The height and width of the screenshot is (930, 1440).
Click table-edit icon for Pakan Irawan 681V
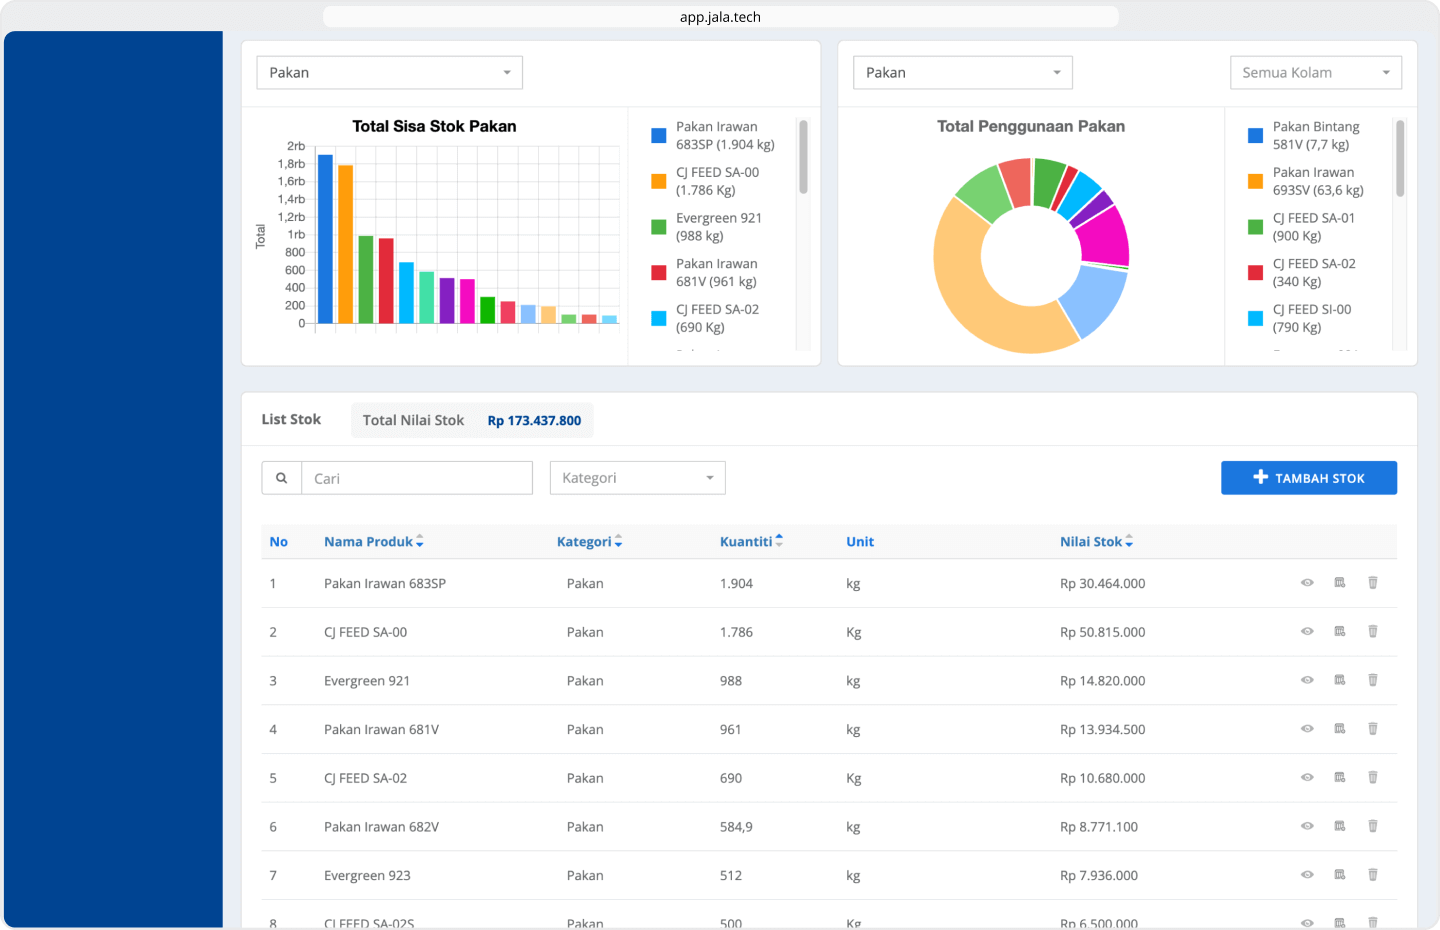pyautogui.click(x=1339, y=729)
